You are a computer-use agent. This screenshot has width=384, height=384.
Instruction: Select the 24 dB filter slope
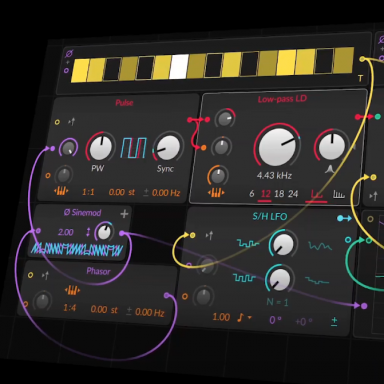point(293,194)
